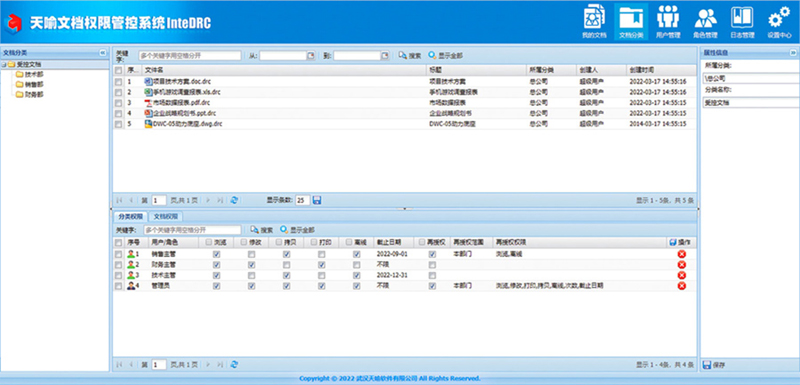
Task: Click Excel icon of the .xls.drc file
Action: point(148,92)
